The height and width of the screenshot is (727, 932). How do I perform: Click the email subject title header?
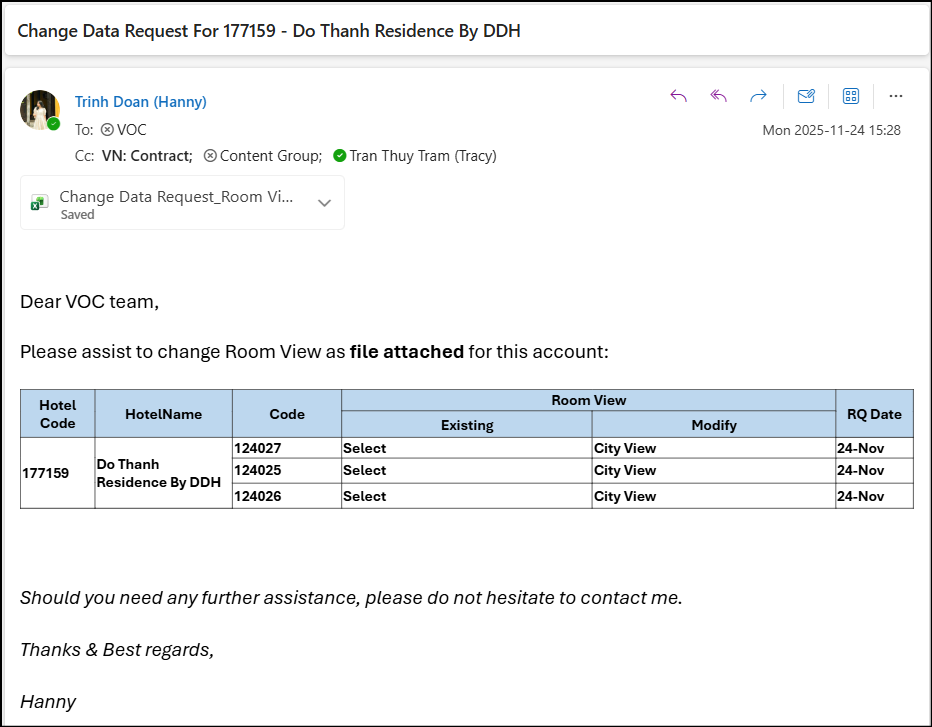pos(269,31)
